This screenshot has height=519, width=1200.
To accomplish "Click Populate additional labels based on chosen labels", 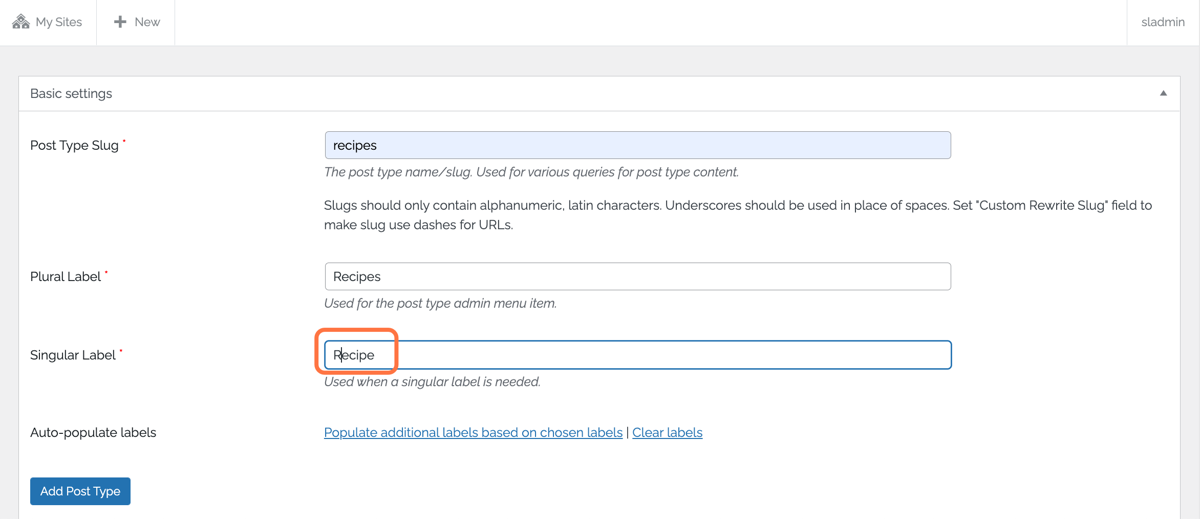I will coord(473,432).
